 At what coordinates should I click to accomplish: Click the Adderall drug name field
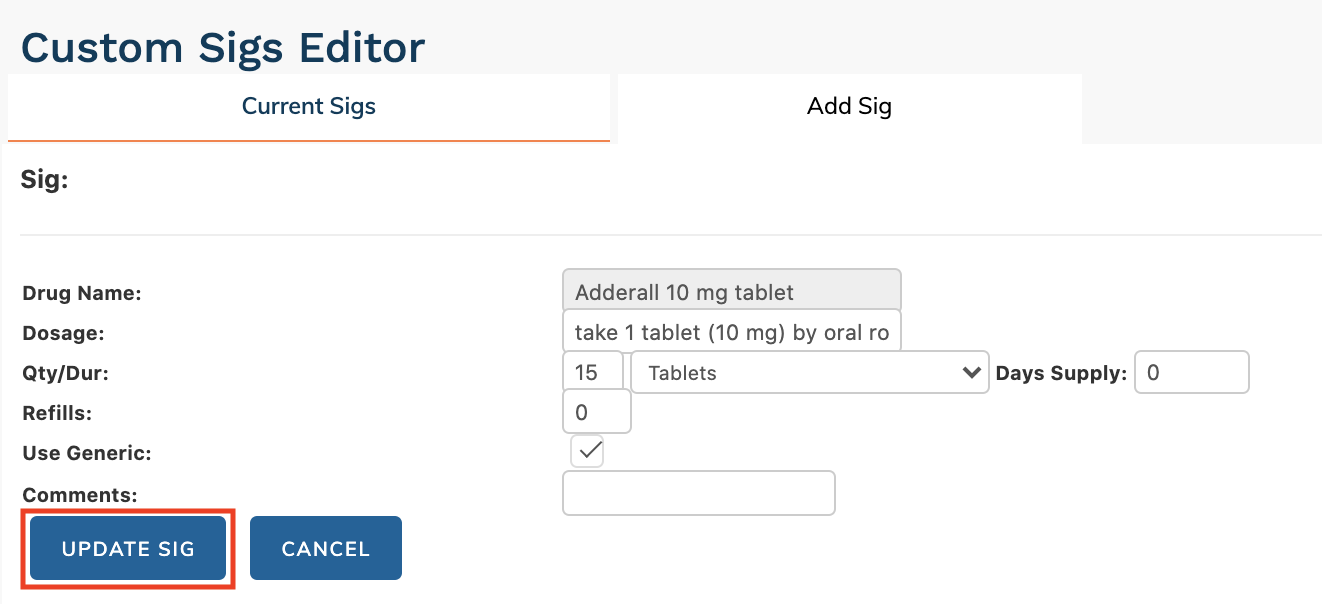point(732,292)
